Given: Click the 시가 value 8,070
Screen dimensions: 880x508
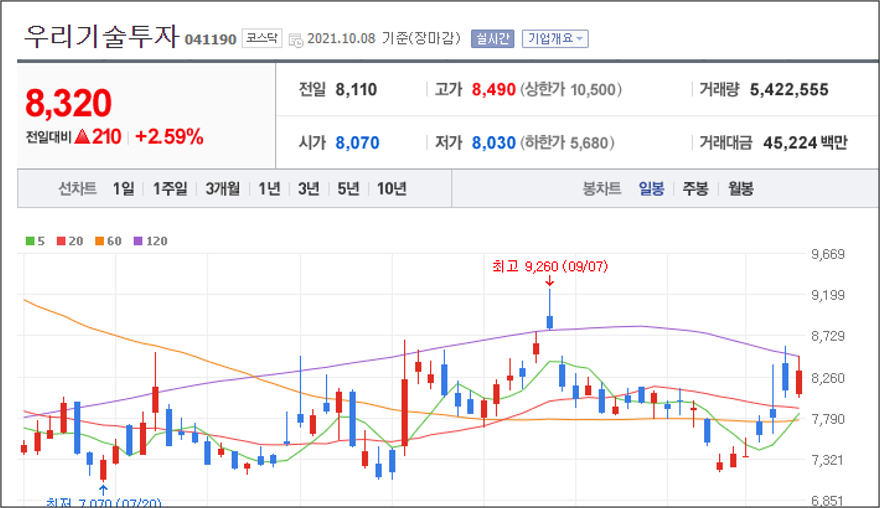Looking at the screenshot, I should tap(358, 143).
